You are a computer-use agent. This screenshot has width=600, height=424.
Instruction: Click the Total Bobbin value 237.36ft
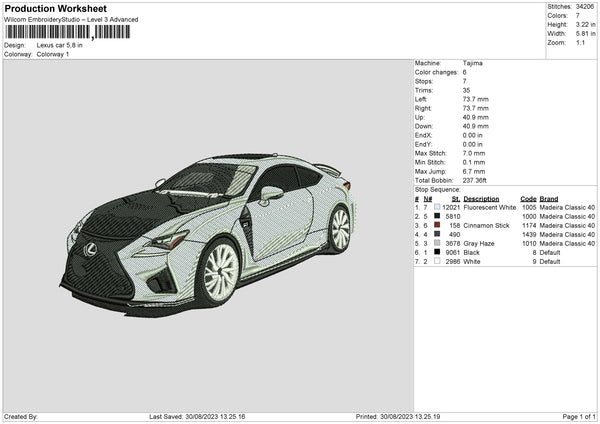pyautogui.click(x=478, y=180)
